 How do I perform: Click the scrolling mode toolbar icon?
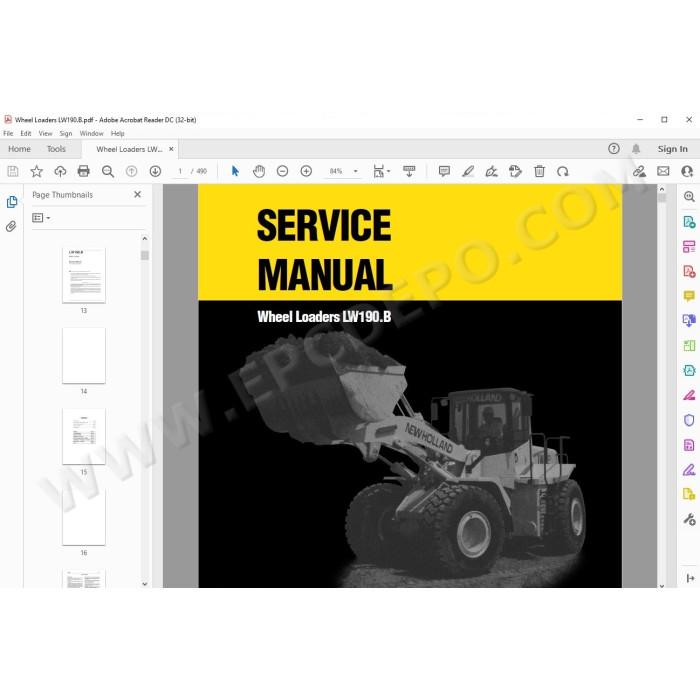click(409, 171)
